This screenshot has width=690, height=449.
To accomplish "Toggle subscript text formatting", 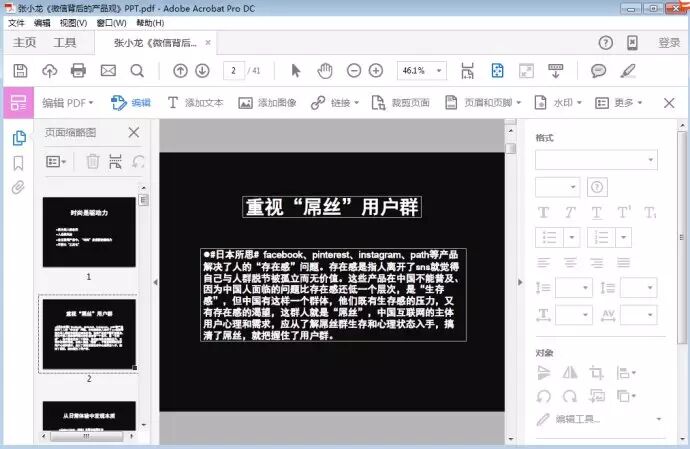I will tap(650, 213).
